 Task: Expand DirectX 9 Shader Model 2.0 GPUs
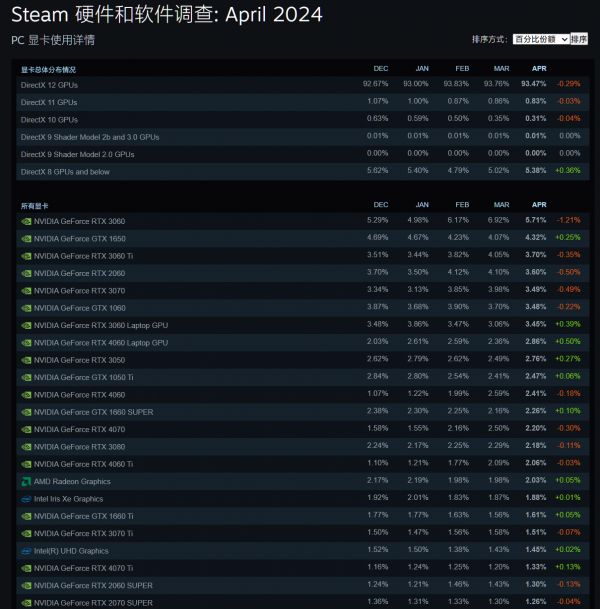tap(303, 154)
